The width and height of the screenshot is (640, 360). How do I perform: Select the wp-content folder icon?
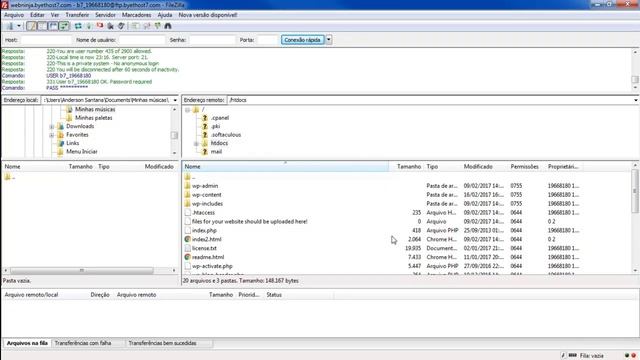click(x=188, y=195)
